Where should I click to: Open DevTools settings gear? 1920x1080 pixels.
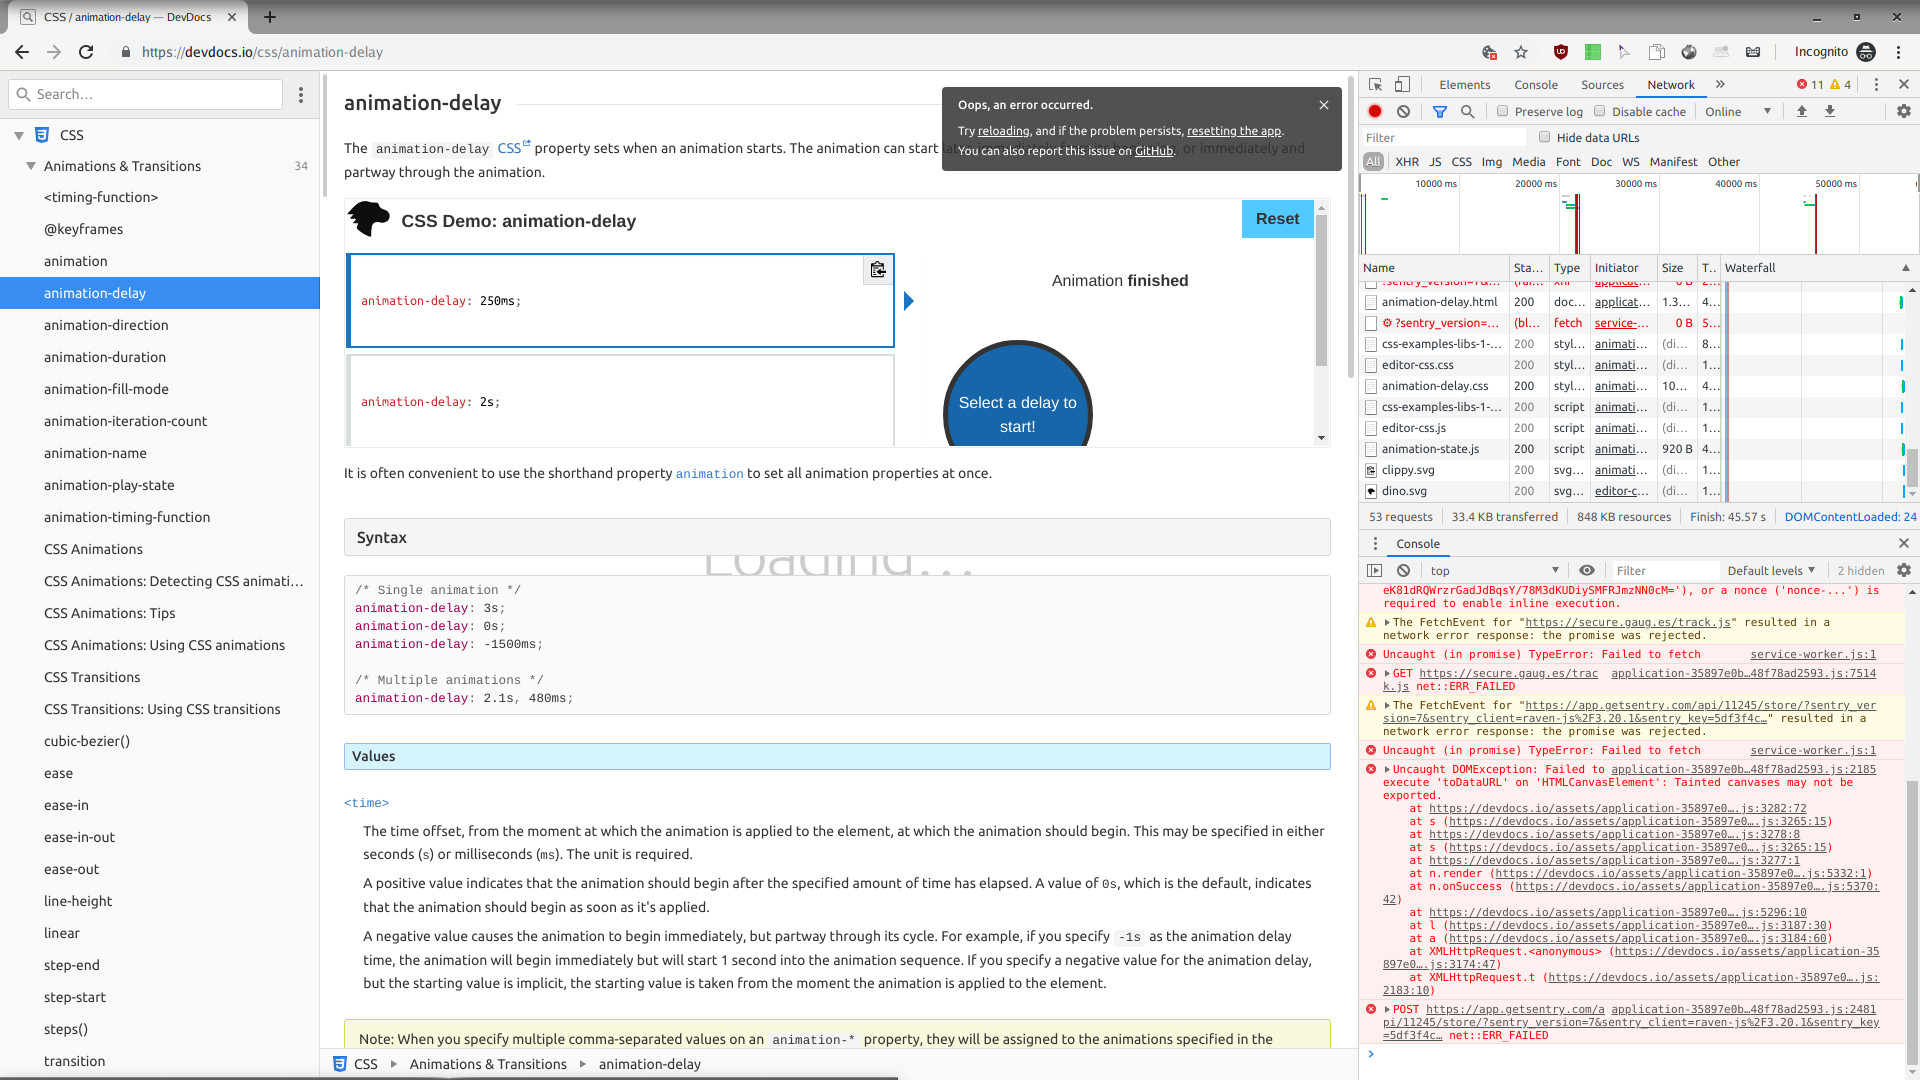1903,111
